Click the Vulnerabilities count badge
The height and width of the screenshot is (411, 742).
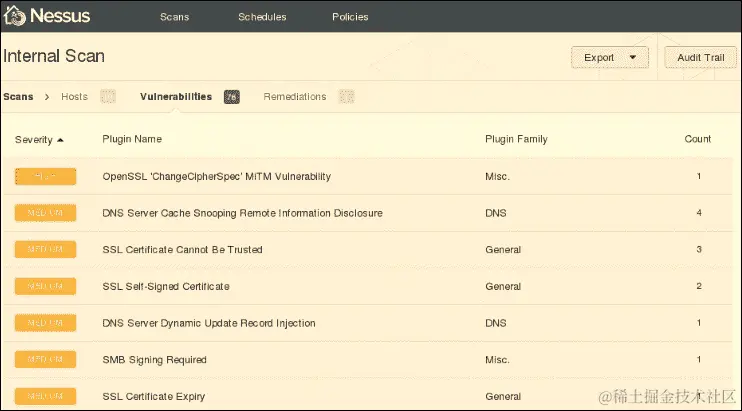[232, 97]
